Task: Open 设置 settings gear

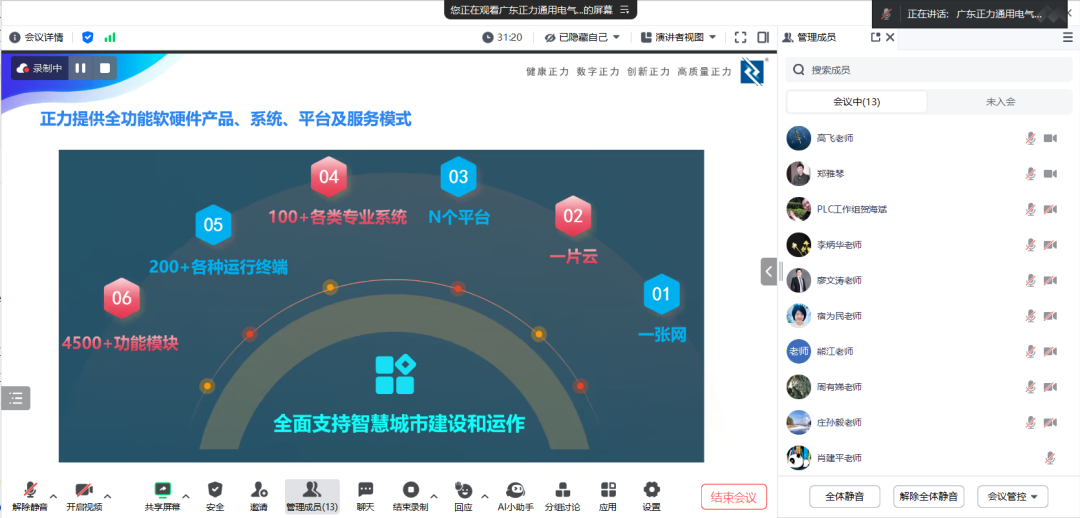Action: [x=652, y=496]
